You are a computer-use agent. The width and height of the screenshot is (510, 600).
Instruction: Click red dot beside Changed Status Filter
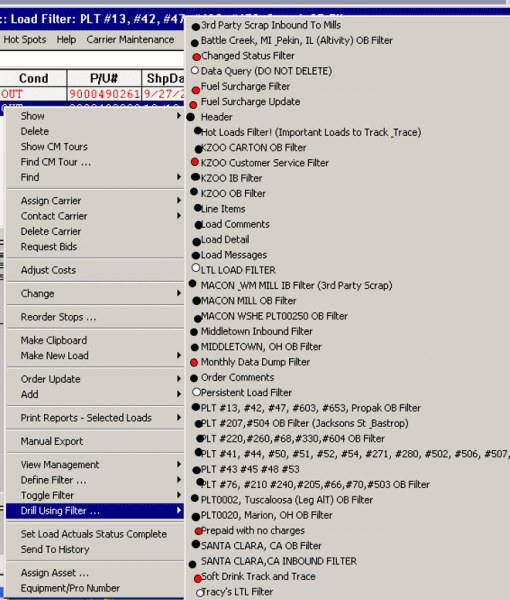point(197,57)
